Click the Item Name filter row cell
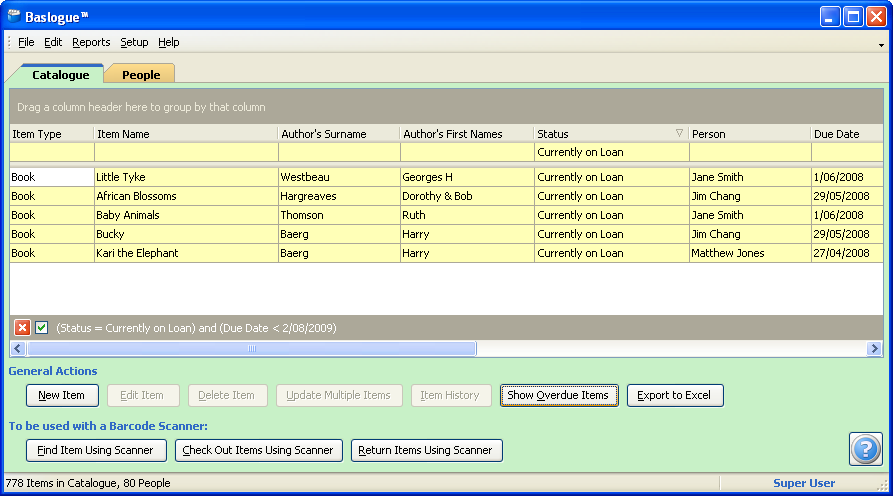 click(x=186, y=152)
